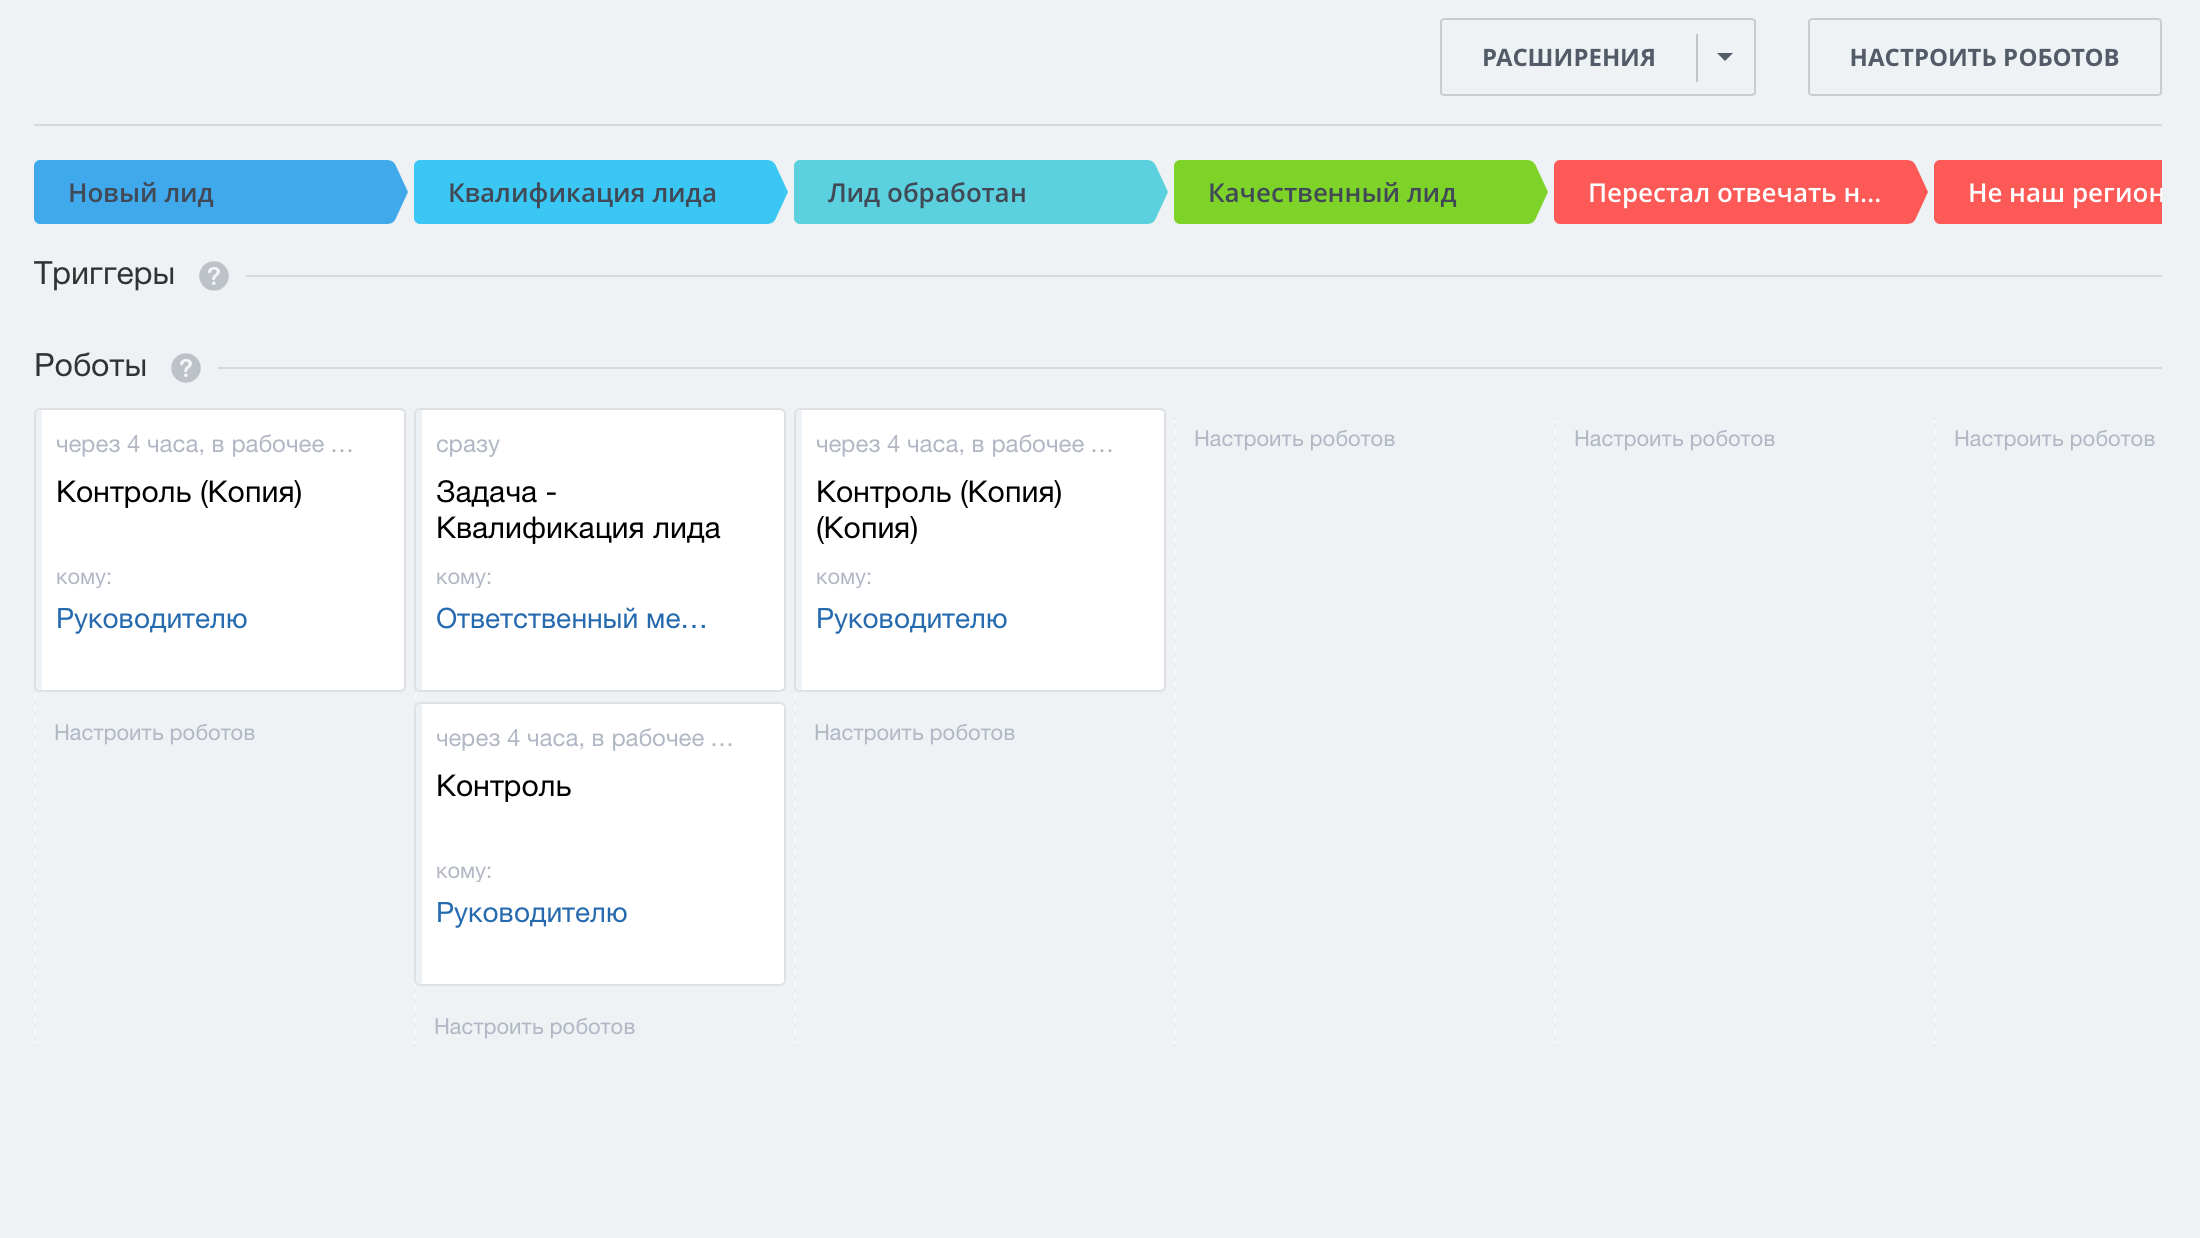This screenshot has width=2200, height=1238.
Task: Select the Квалификация лида stage
Action: click(595, 192)
